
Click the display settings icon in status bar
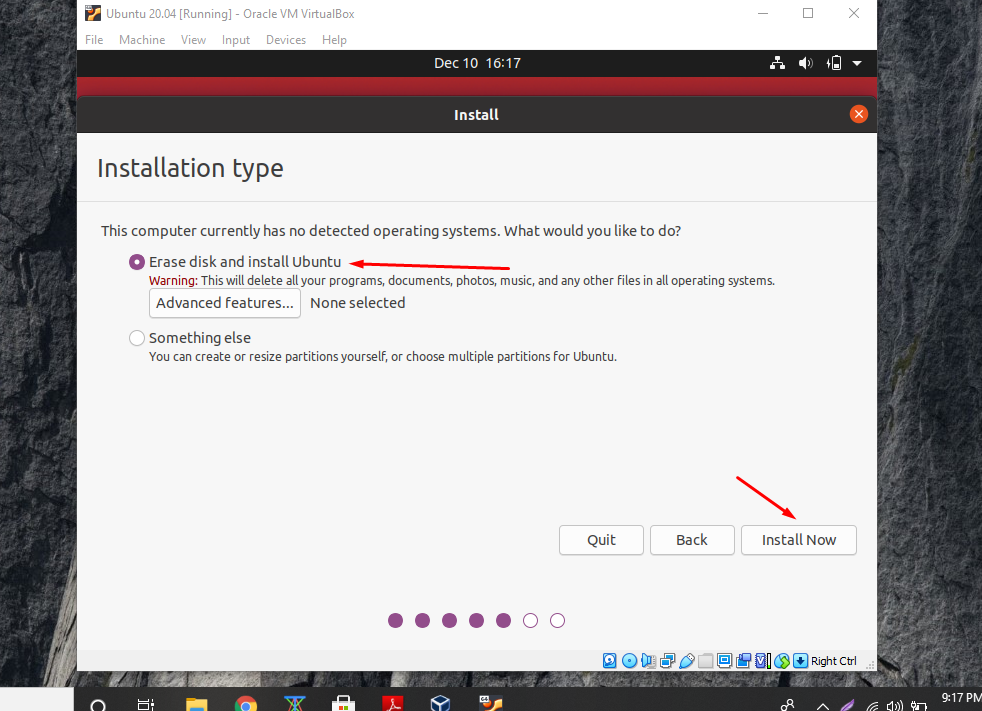[x=724, y=661]
